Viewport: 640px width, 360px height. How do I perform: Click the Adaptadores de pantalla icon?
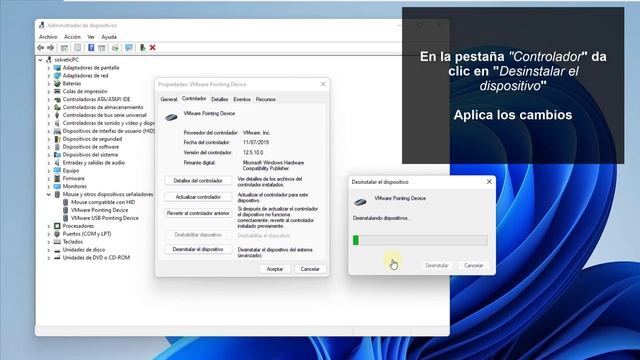coord(57,68)
